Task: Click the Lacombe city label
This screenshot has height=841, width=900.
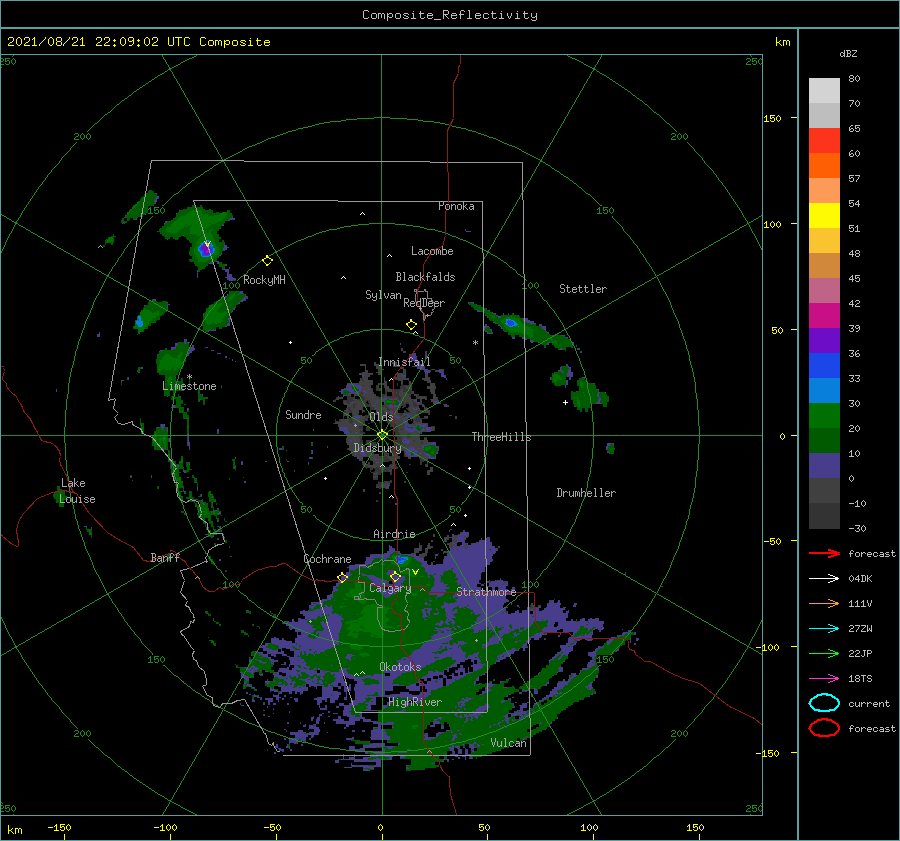Action: (x=432, y=251)
